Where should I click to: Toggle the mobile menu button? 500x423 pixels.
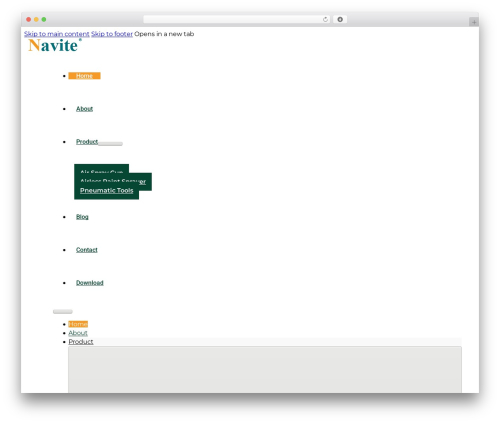[63, 312]
